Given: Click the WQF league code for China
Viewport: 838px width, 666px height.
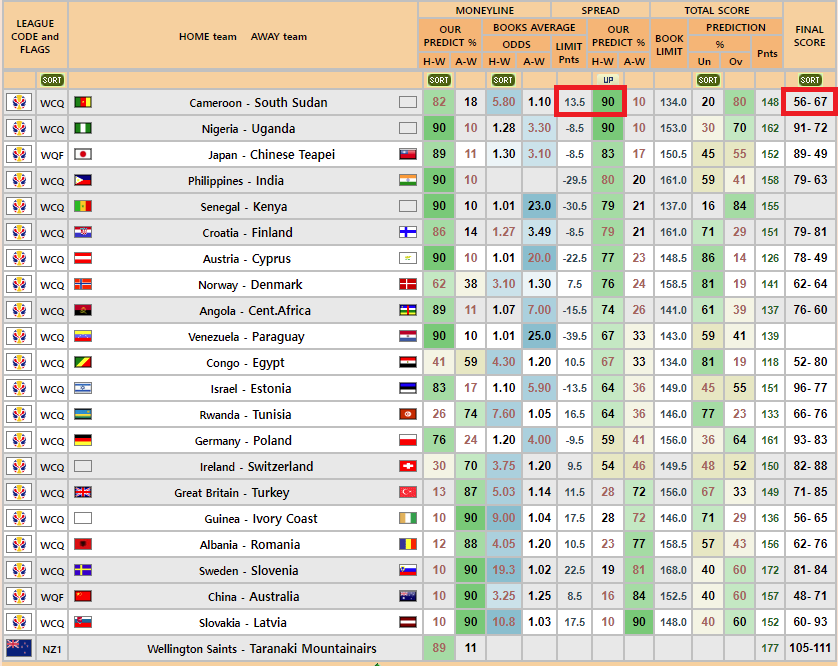Looking at the screenshot, I should click(x=52, y=596).
